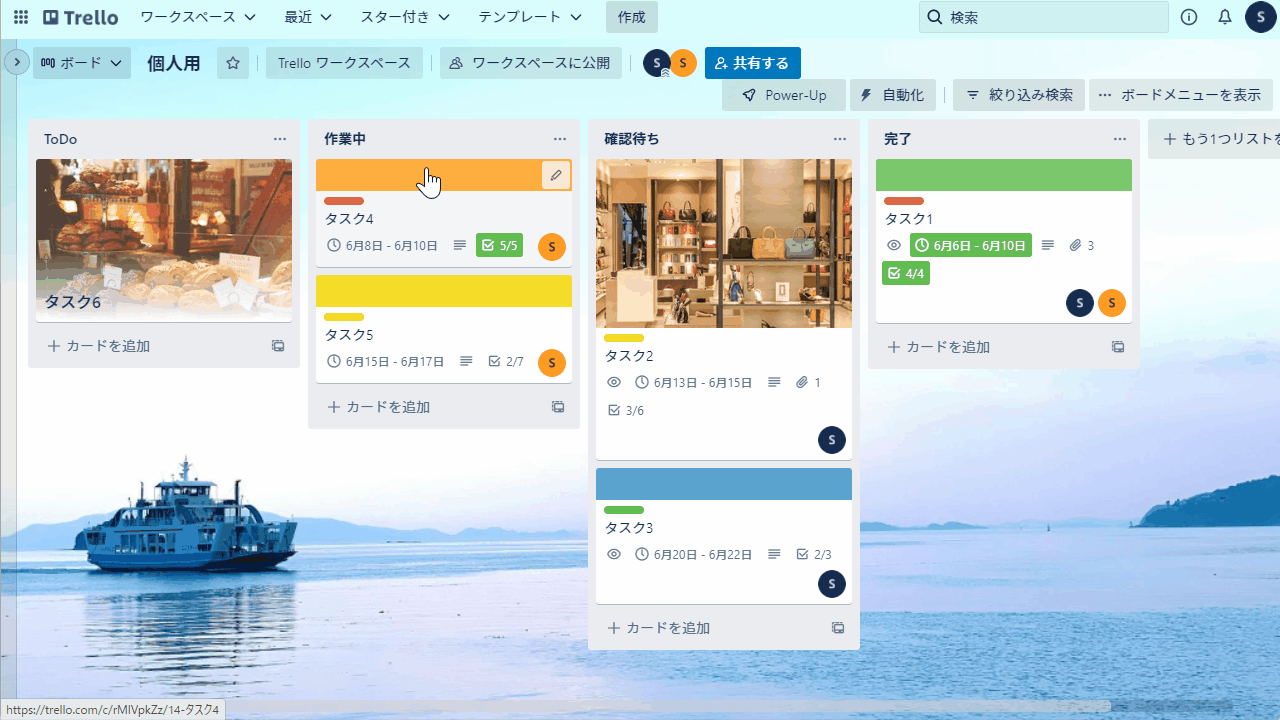Image resolution: width=1280 pixels, height=720 pixels.
Task: Open the テンプレート dropdown menu
Action: coord(530,17)
